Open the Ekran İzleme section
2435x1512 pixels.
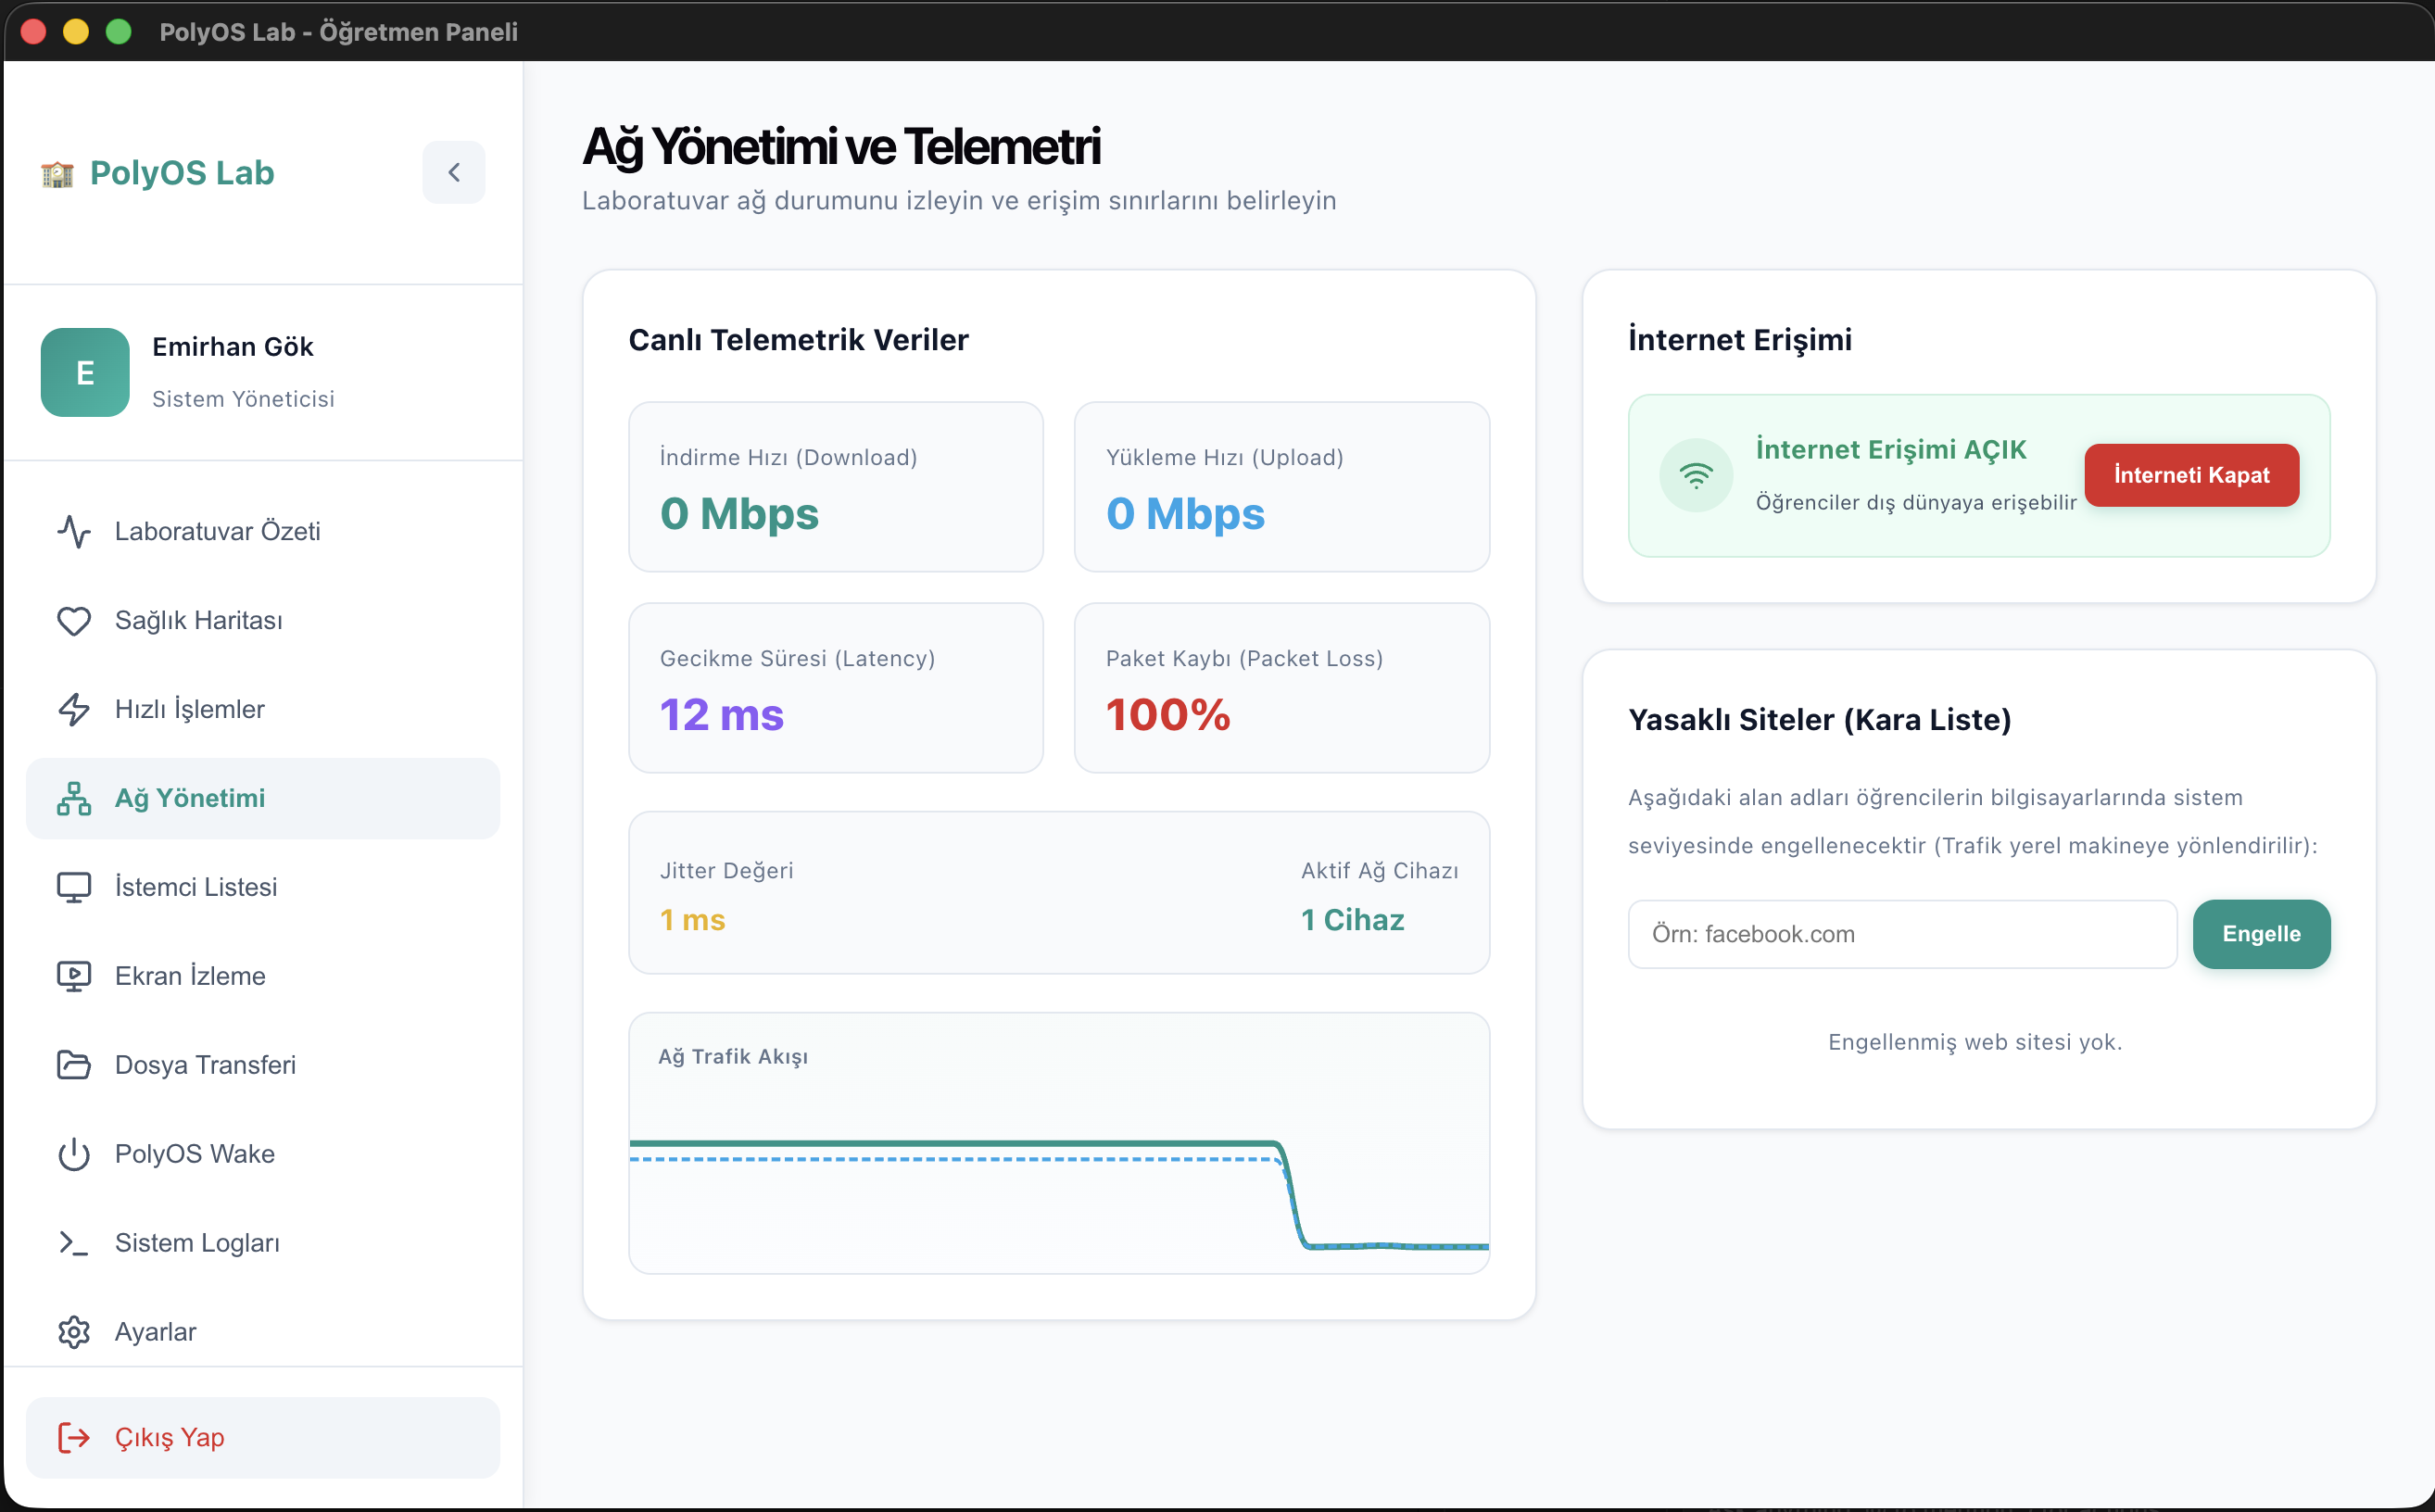point(263,976)
